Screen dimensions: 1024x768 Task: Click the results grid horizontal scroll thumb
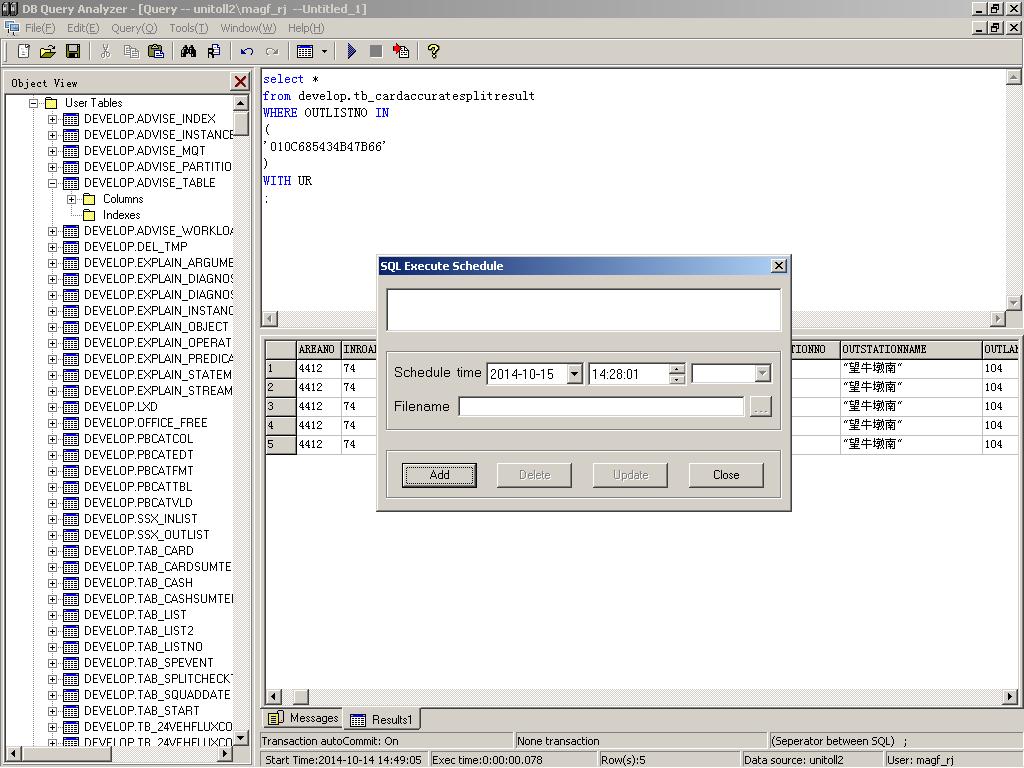pos(300,696)
